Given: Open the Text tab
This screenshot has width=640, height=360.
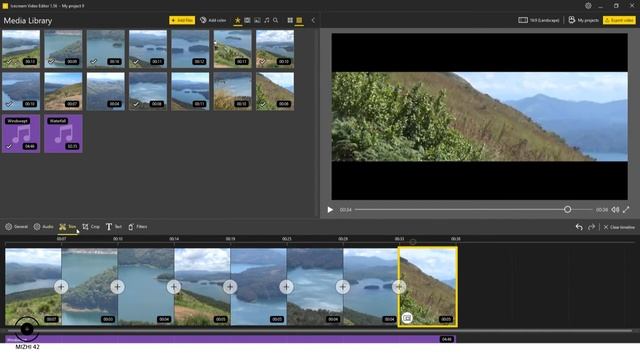Looking at the screenshot, I should click(114, 227).
